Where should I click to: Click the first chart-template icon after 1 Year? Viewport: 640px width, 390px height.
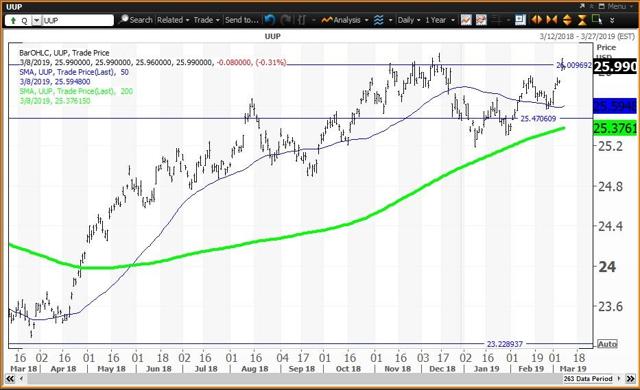pos(466,20)
